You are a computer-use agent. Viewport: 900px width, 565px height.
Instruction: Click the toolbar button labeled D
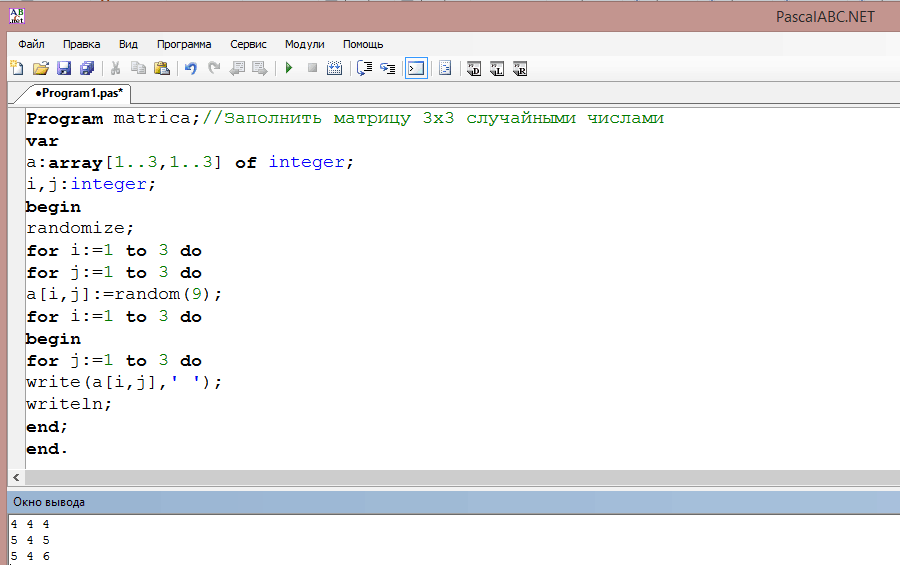pos(474,69)
